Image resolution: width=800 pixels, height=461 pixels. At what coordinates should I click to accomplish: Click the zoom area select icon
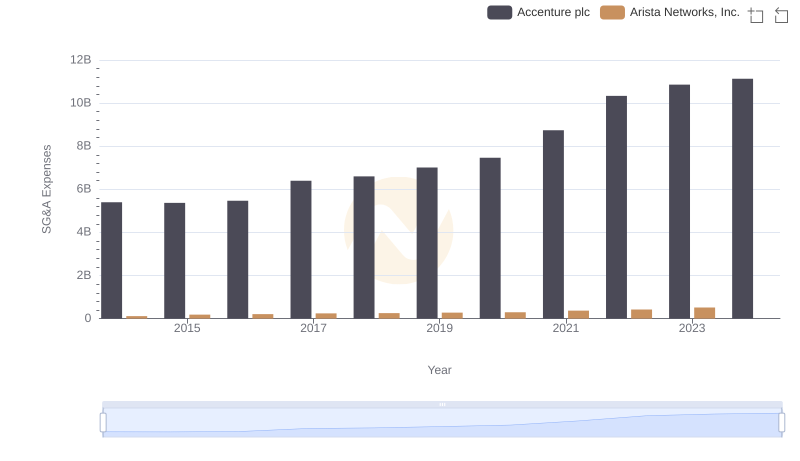[756, 15]
